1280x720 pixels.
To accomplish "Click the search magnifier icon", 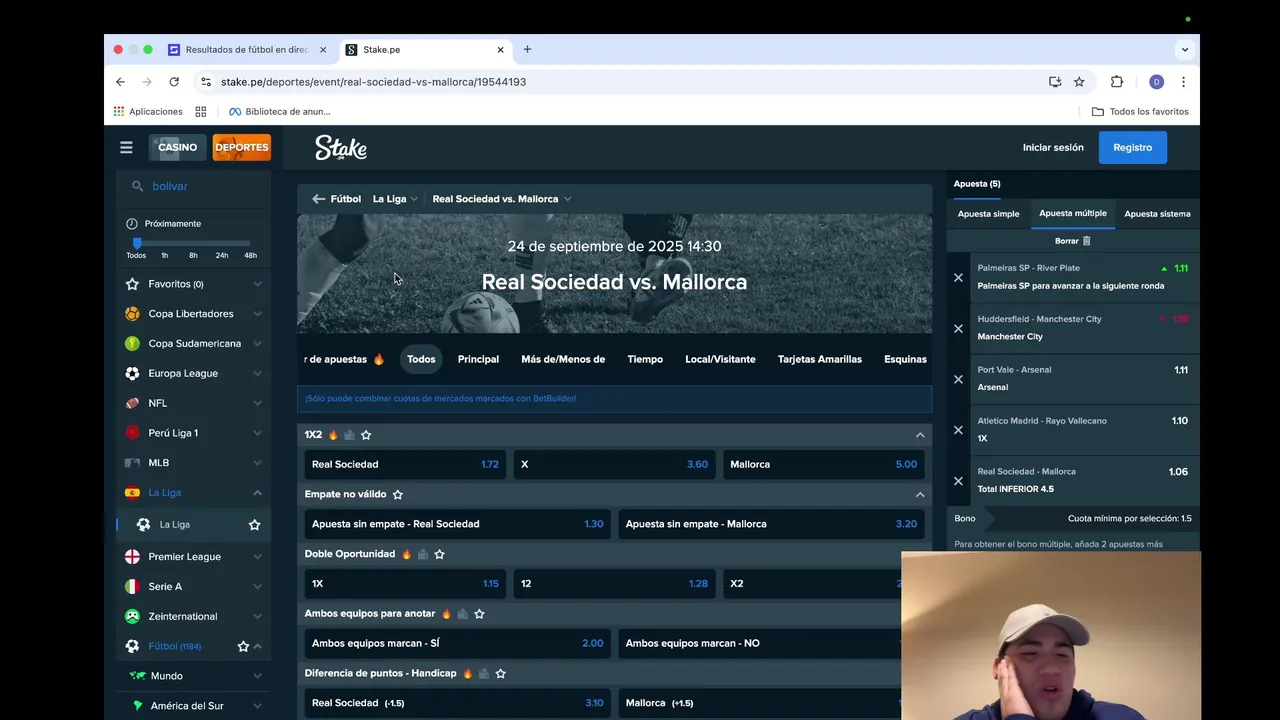I will click(137, 186).
